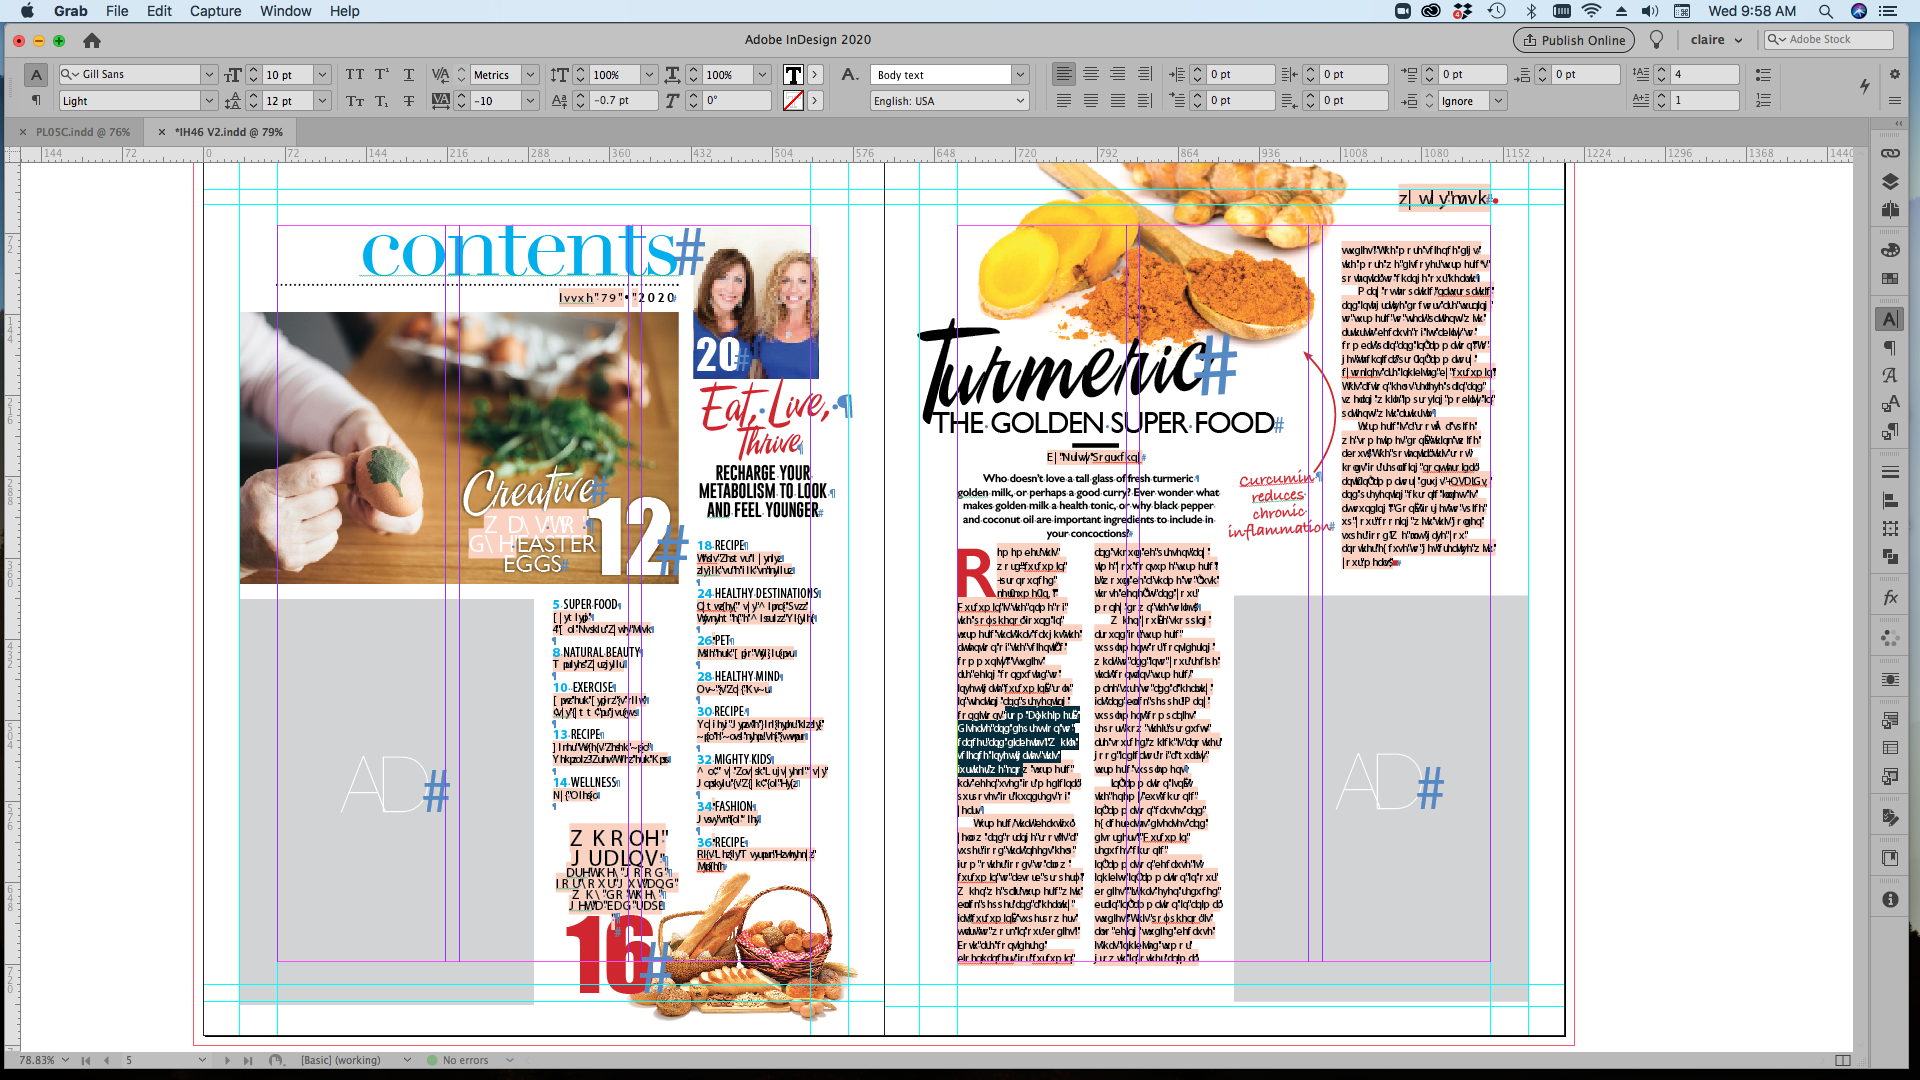Viewport: 1920px width, 1080px height.
Task: Click the No errors preflight status
Action: tap(465, 1059)
